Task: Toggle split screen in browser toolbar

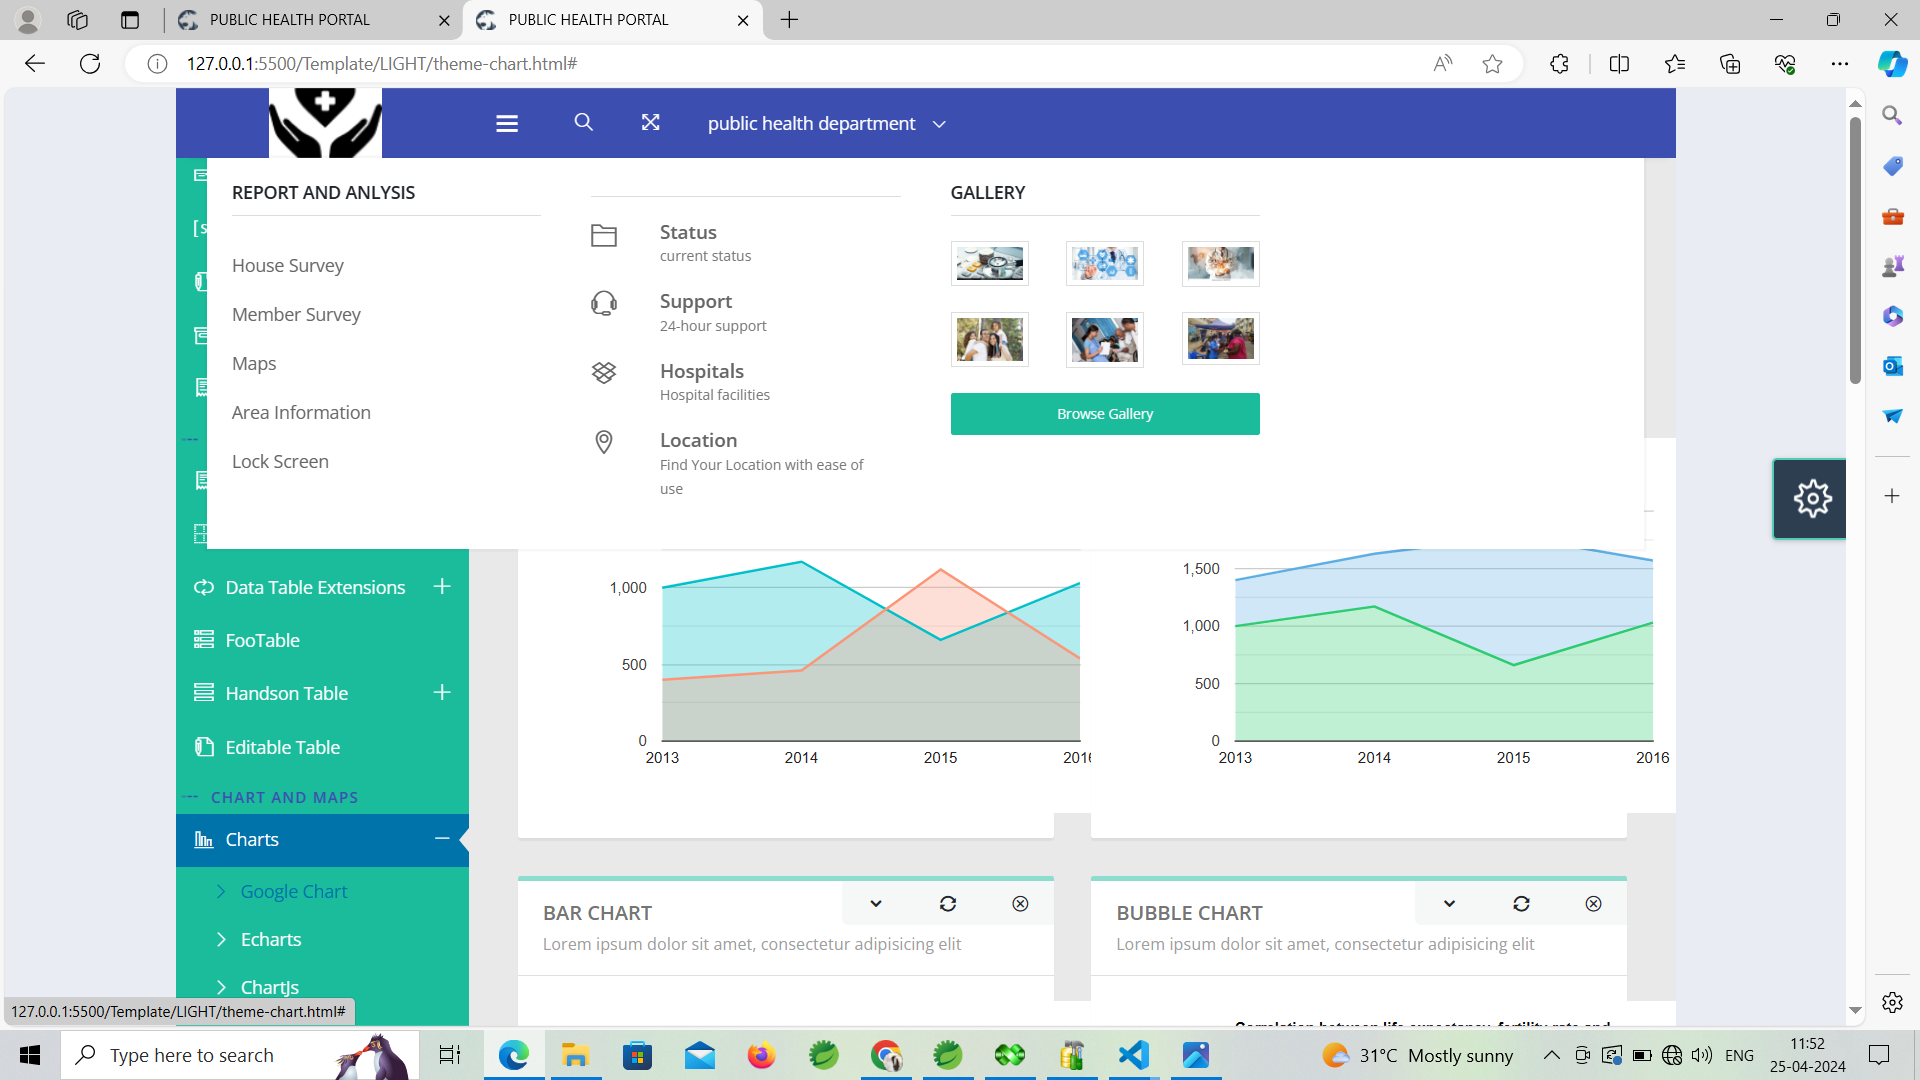Action: click(1619, 63)
